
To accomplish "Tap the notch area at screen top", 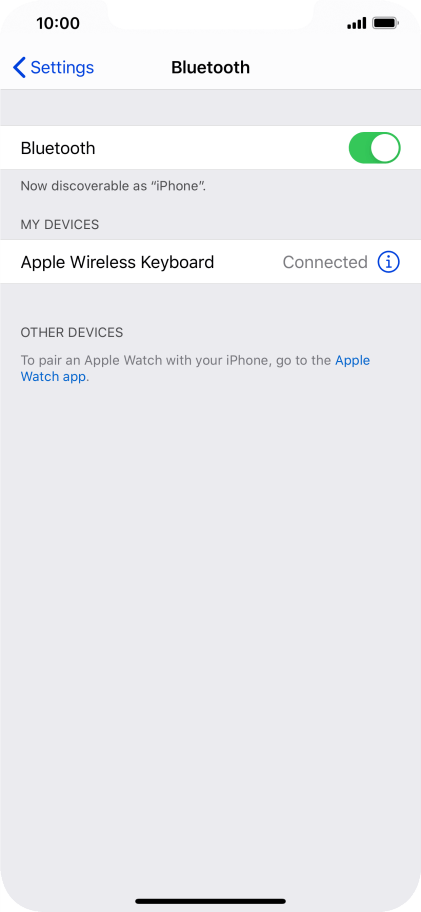I will (x=210, y=15).
